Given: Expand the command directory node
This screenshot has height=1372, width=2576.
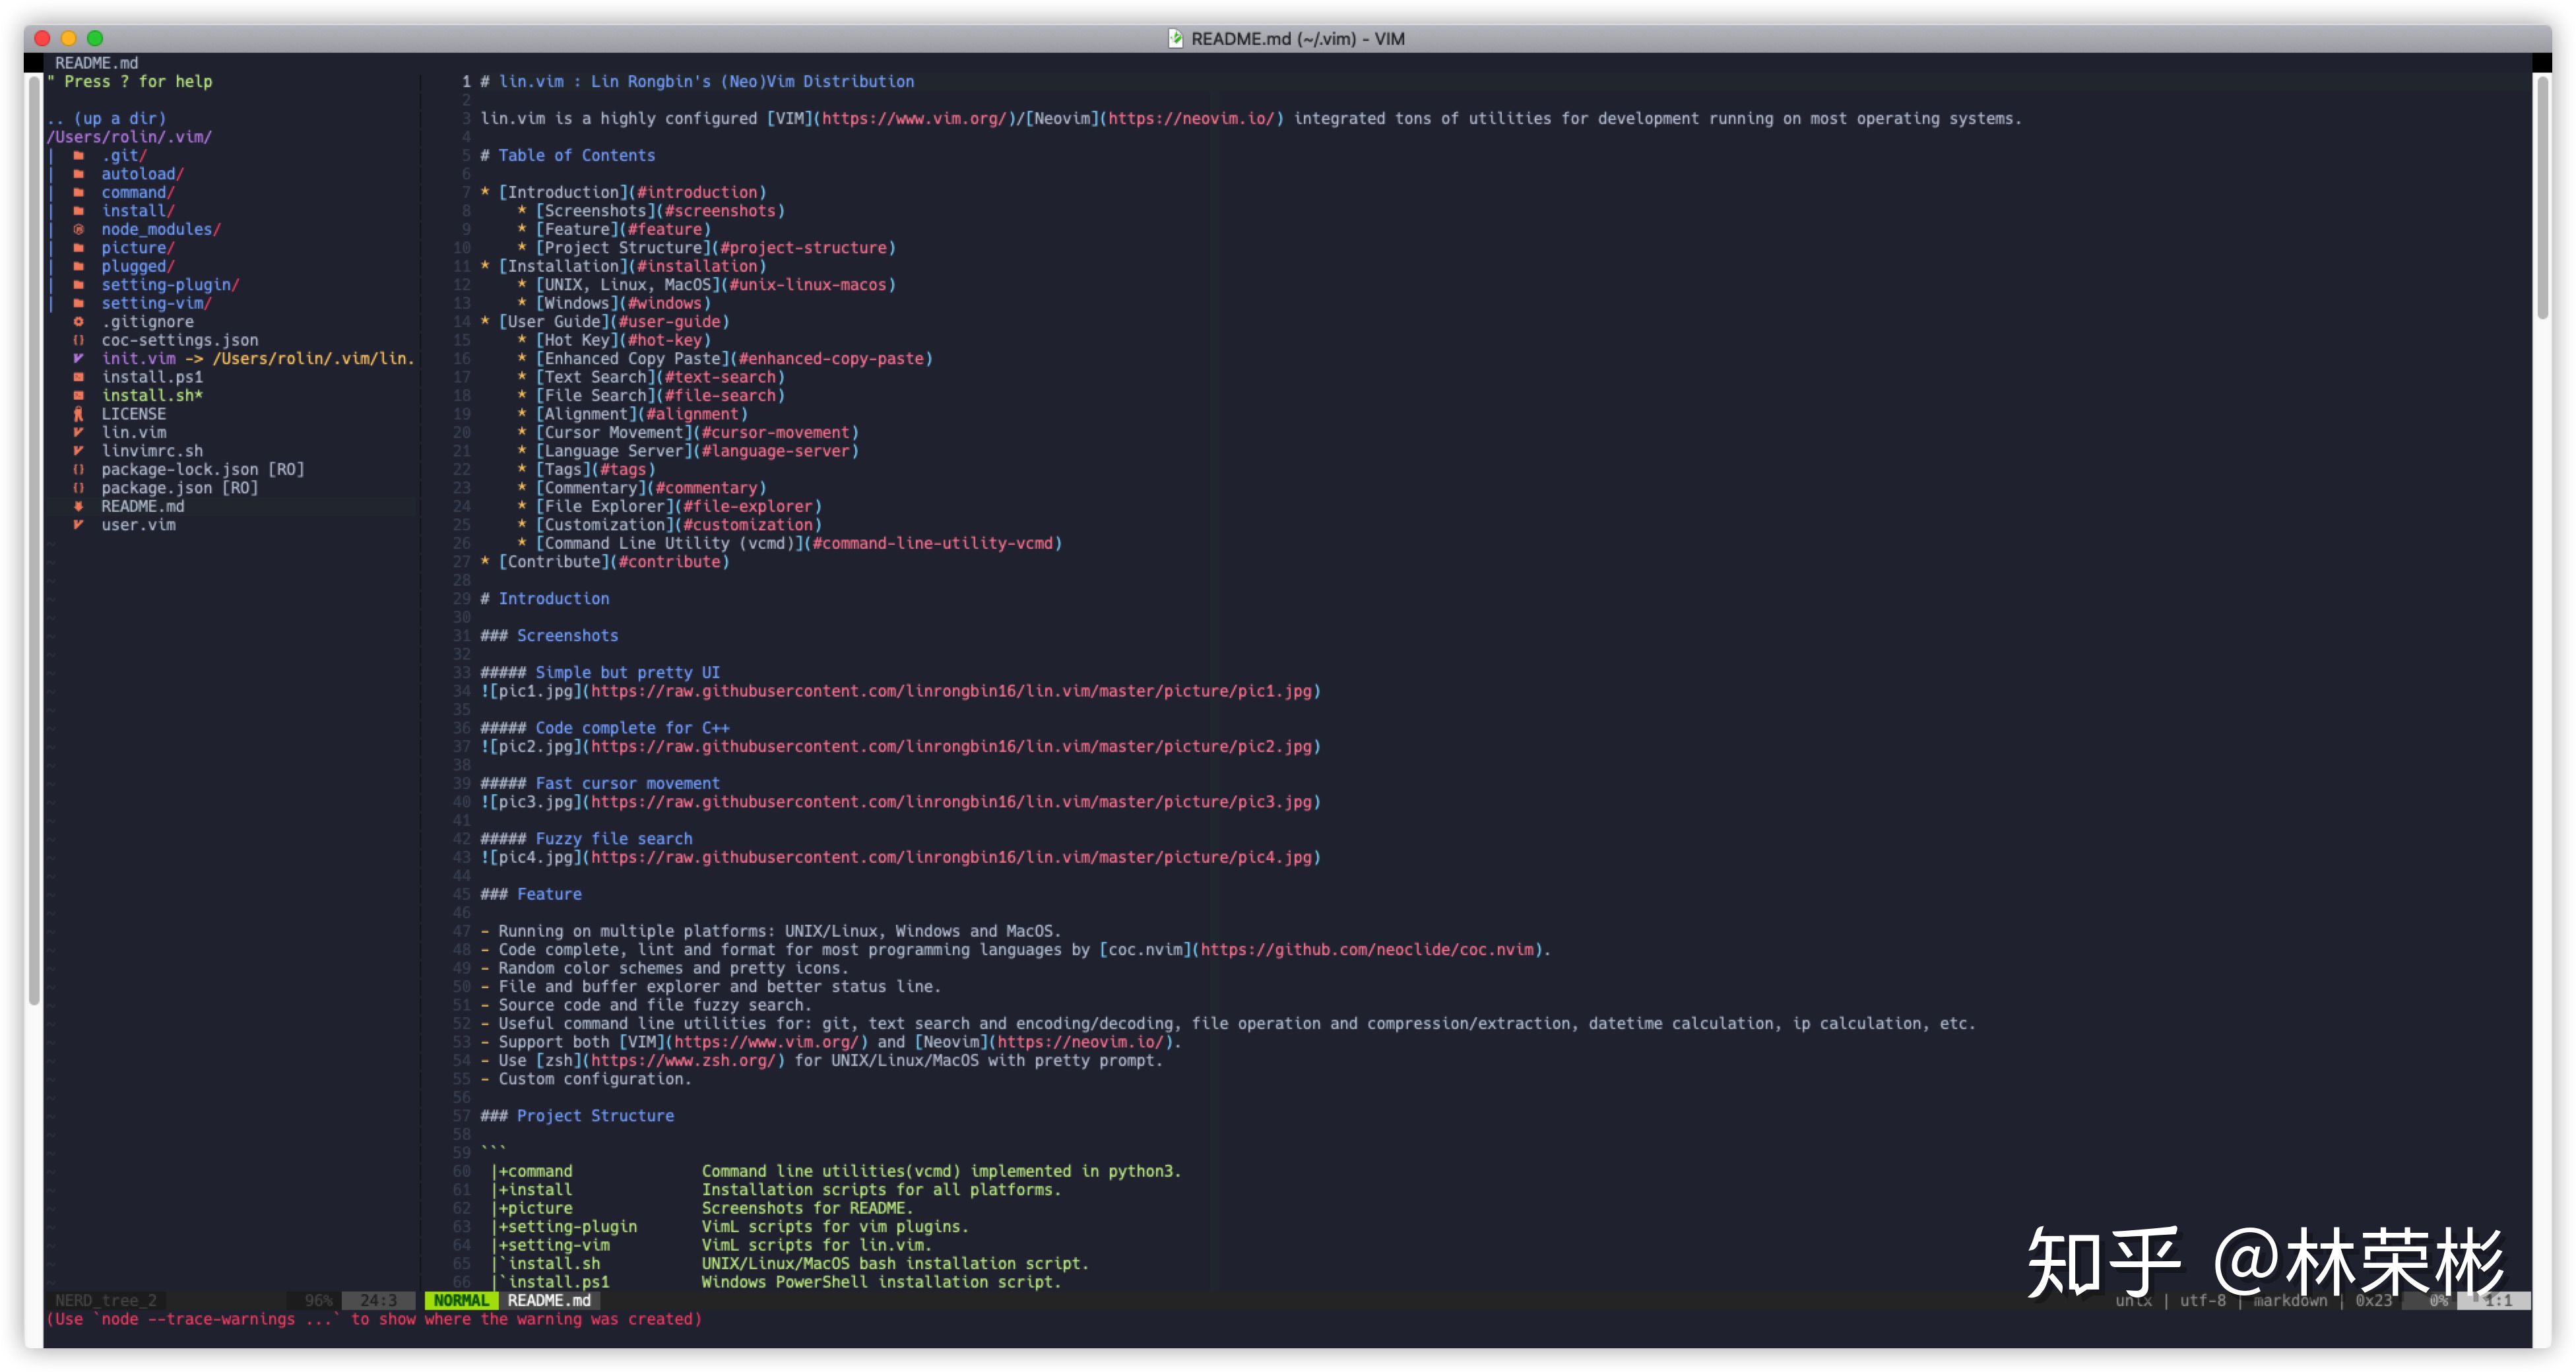Looking at the screenshot, I should pyautogui.click(x=133, y=192).
